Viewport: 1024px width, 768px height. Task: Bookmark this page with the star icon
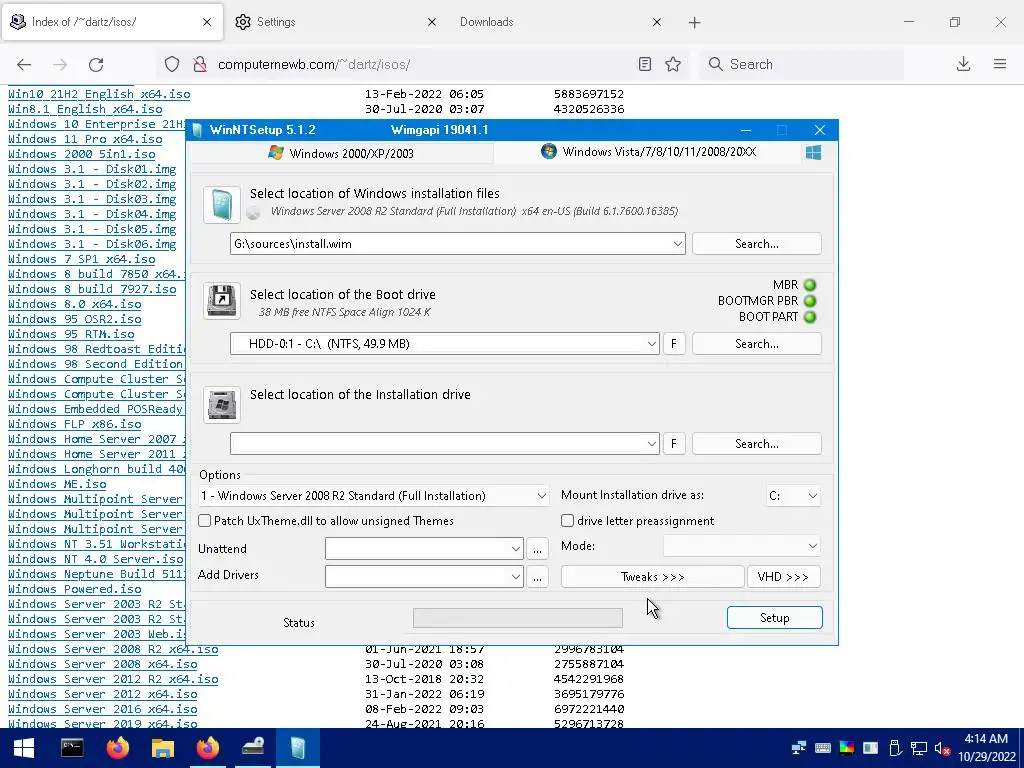[673, 64]
